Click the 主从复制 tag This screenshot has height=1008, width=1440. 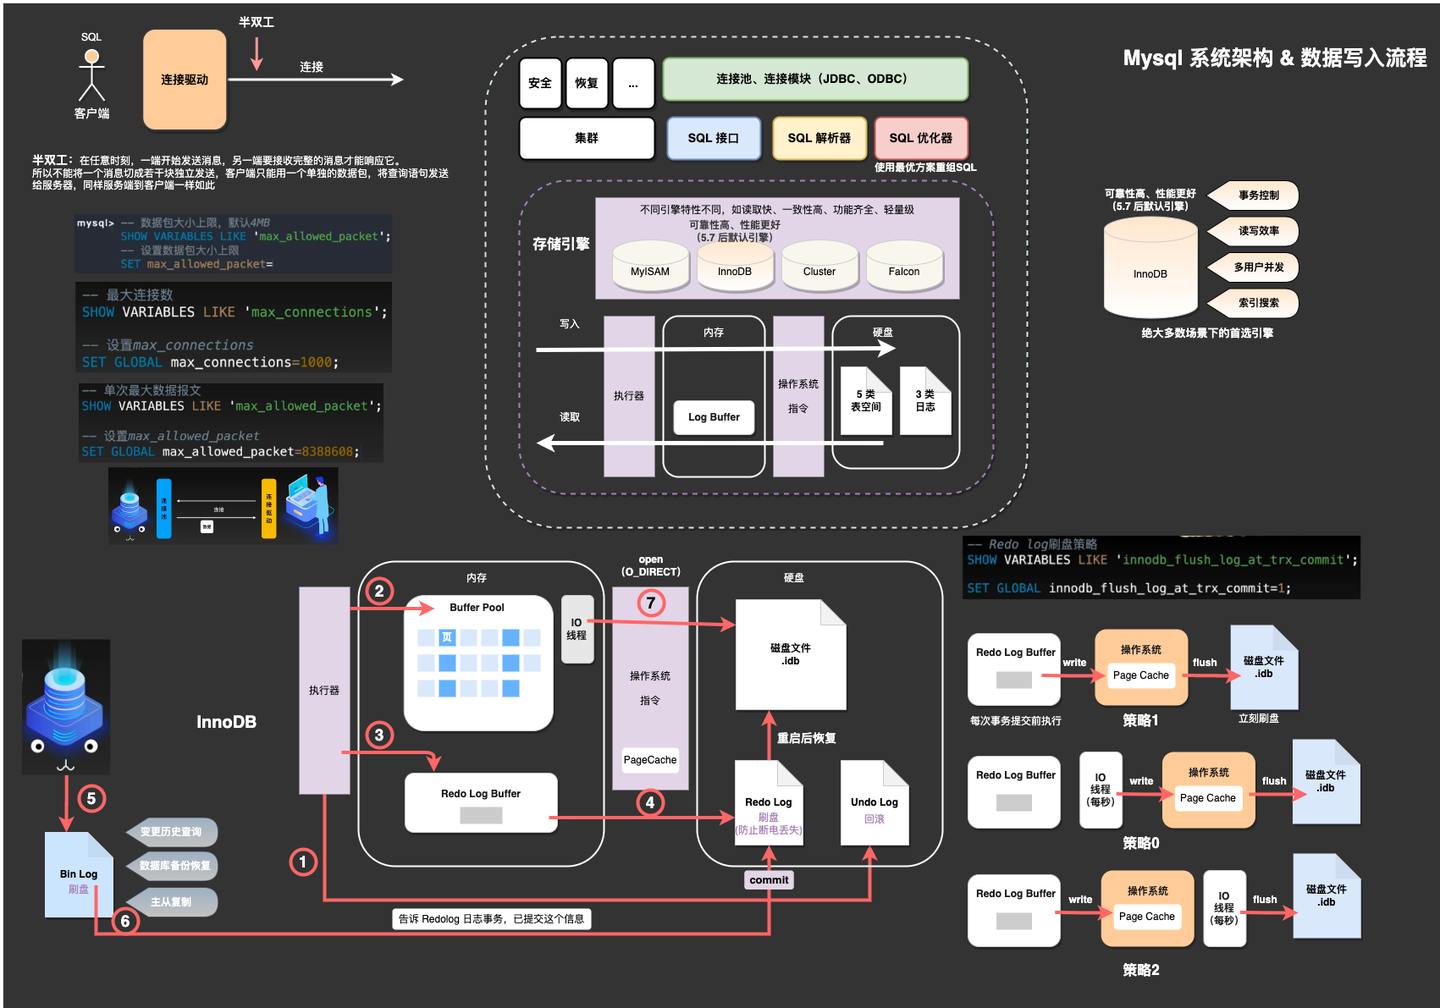point(172,902)
